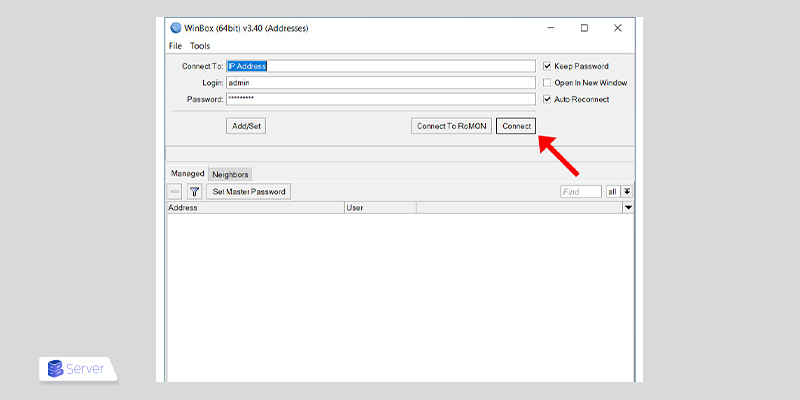
Task: Minimize the WinBox window
Action: pos(551,28)
